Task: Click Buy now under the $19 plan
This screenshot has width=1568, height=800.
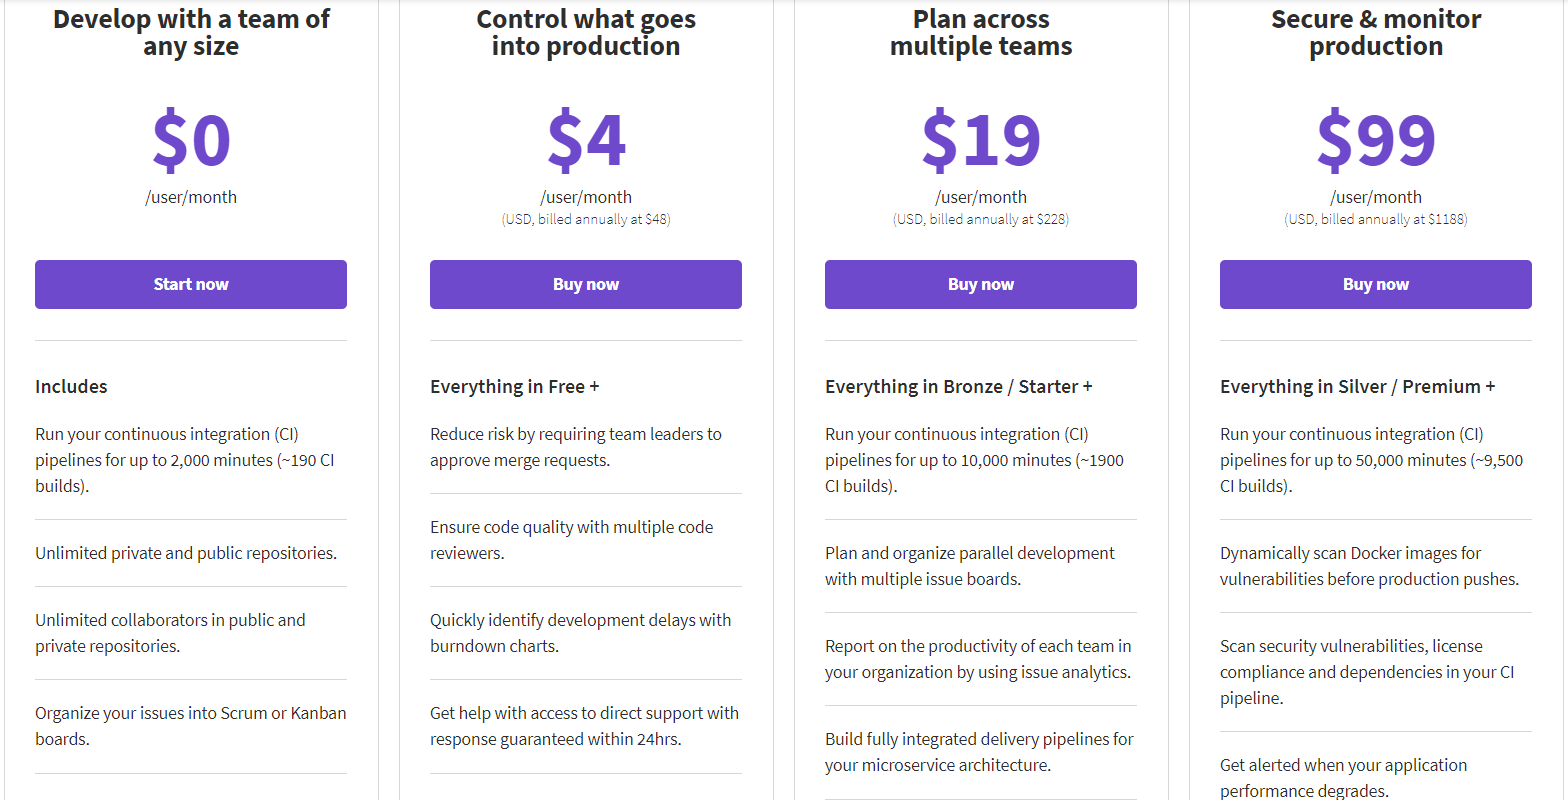Action: [980, 284]
